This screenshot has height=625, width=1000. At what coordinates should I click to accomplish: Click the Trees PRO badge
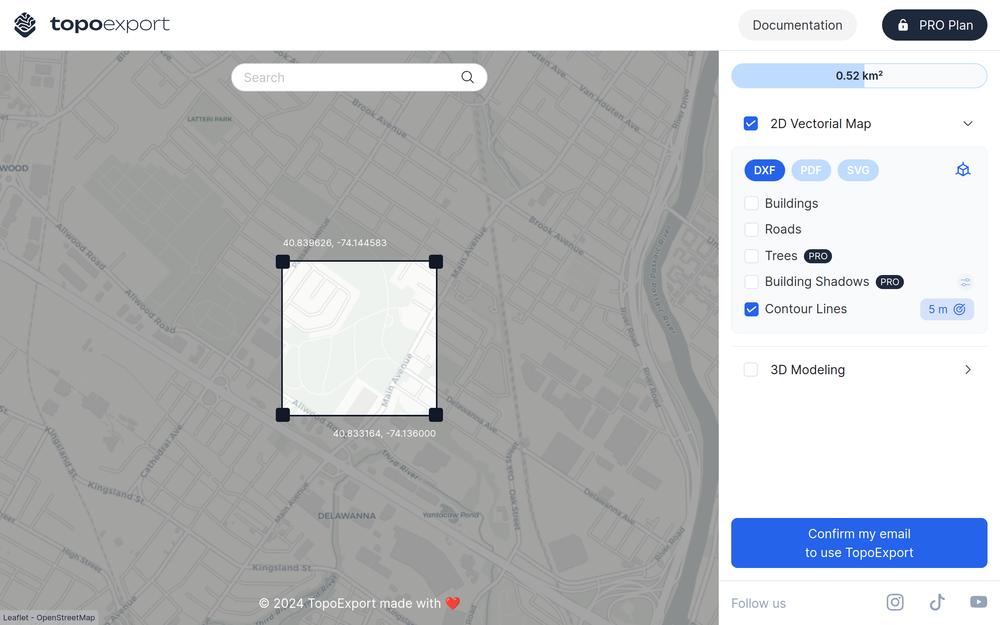(x=818, y=256)
